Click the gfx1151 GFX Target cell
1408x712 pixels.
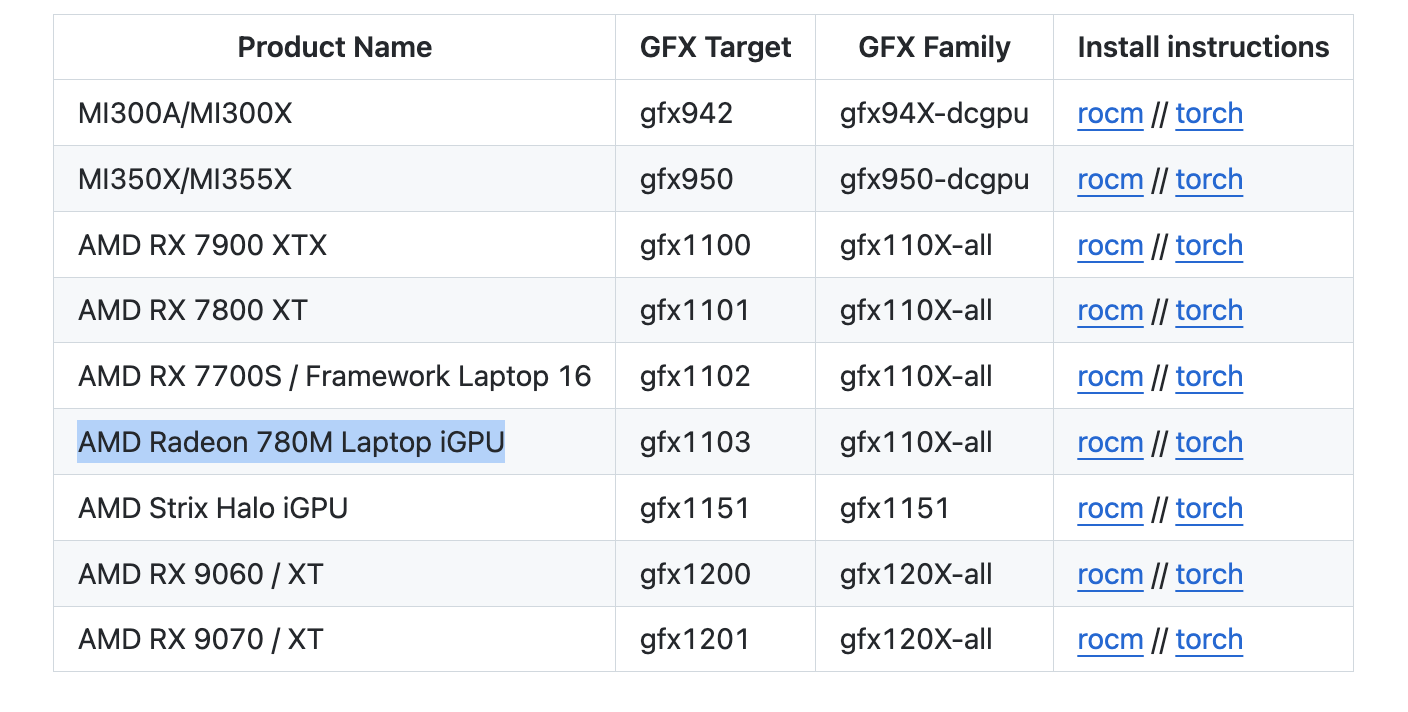[694, 509]
